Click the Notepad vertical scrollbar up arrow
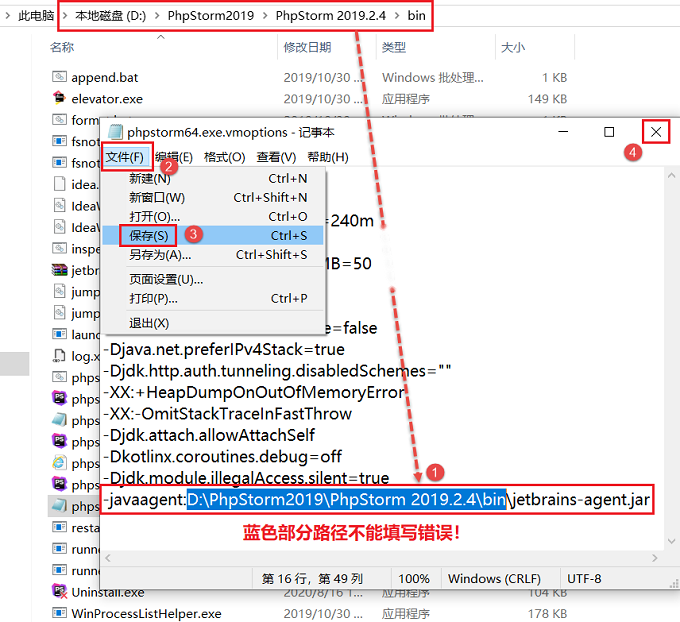Screen dimensions: 680x622 pyautogui.click(x=671, y=176)
